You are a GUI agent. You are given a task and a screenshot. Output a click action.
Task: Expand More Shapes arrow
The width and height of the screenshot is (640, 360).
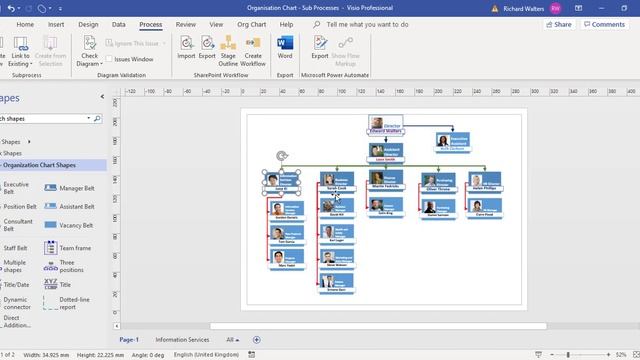tap(29, 142)
